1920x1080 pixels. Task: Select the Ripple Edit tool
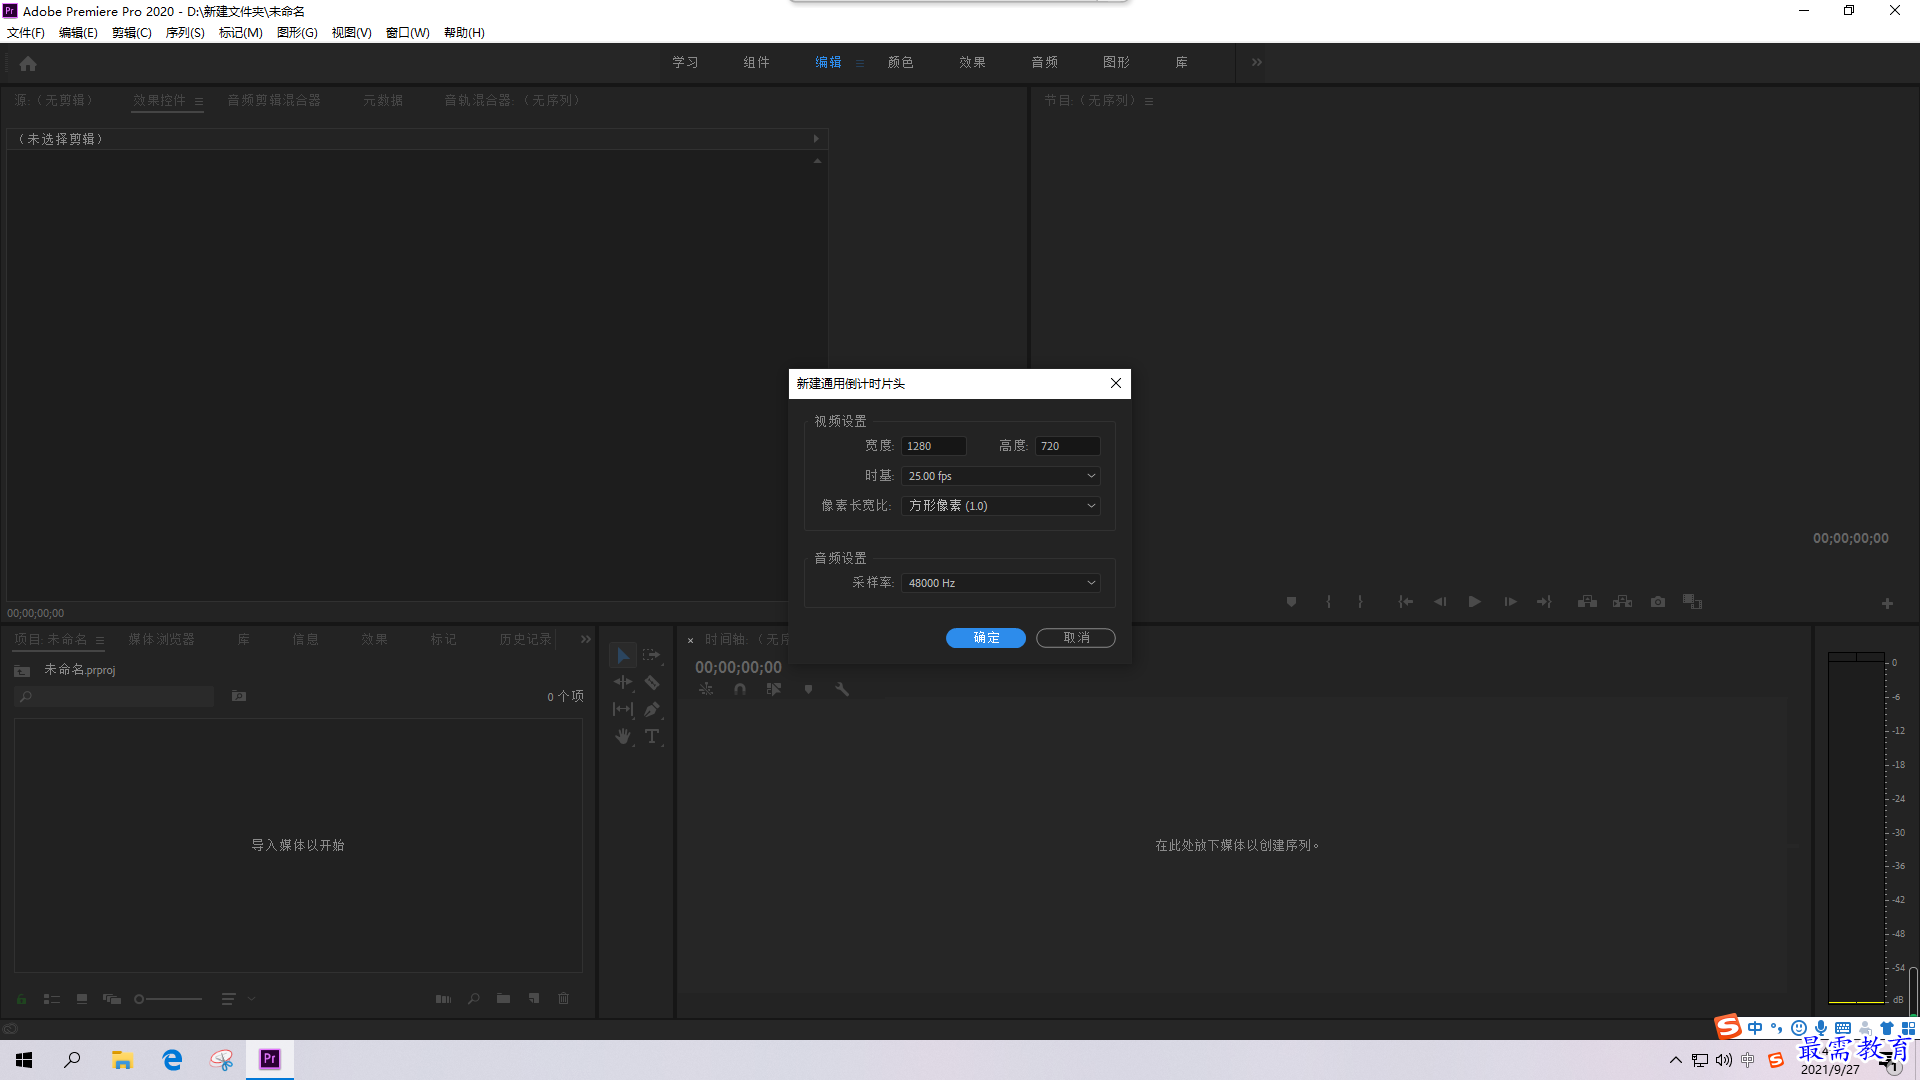[x=623, y=683]
